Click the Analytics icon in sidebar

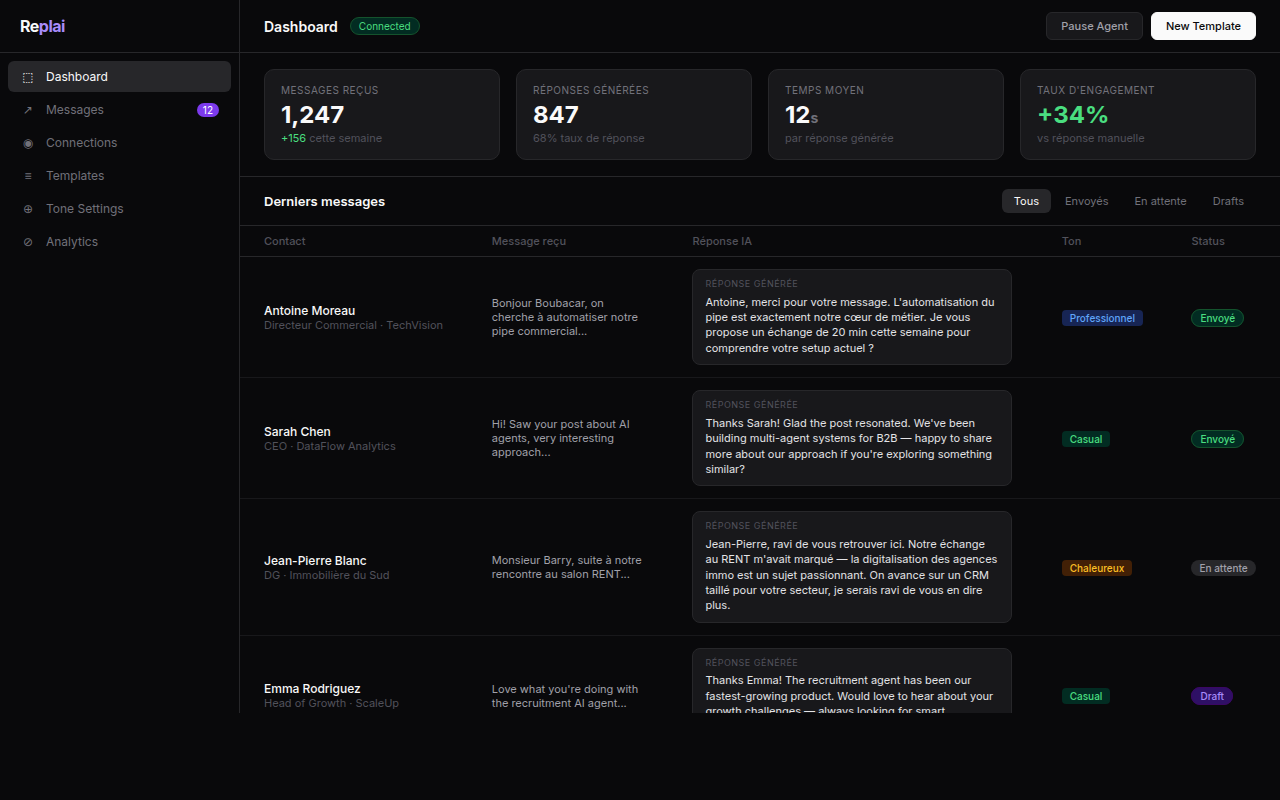coord(28,242)
